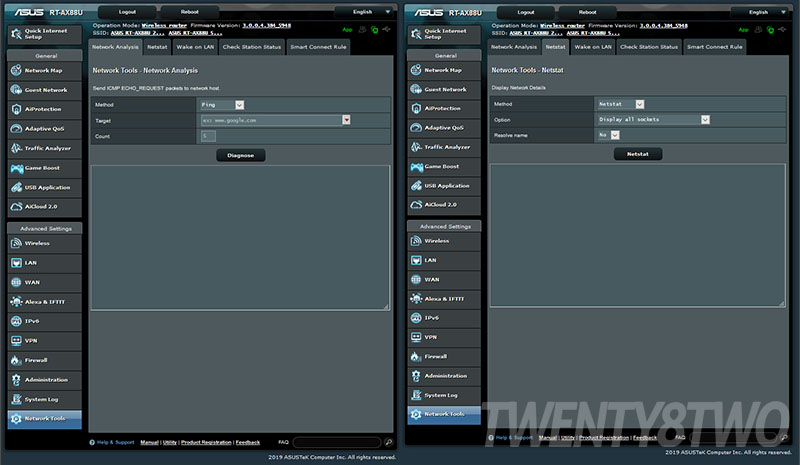Open AiProtection shield icon in left window

tap(16, 109)
